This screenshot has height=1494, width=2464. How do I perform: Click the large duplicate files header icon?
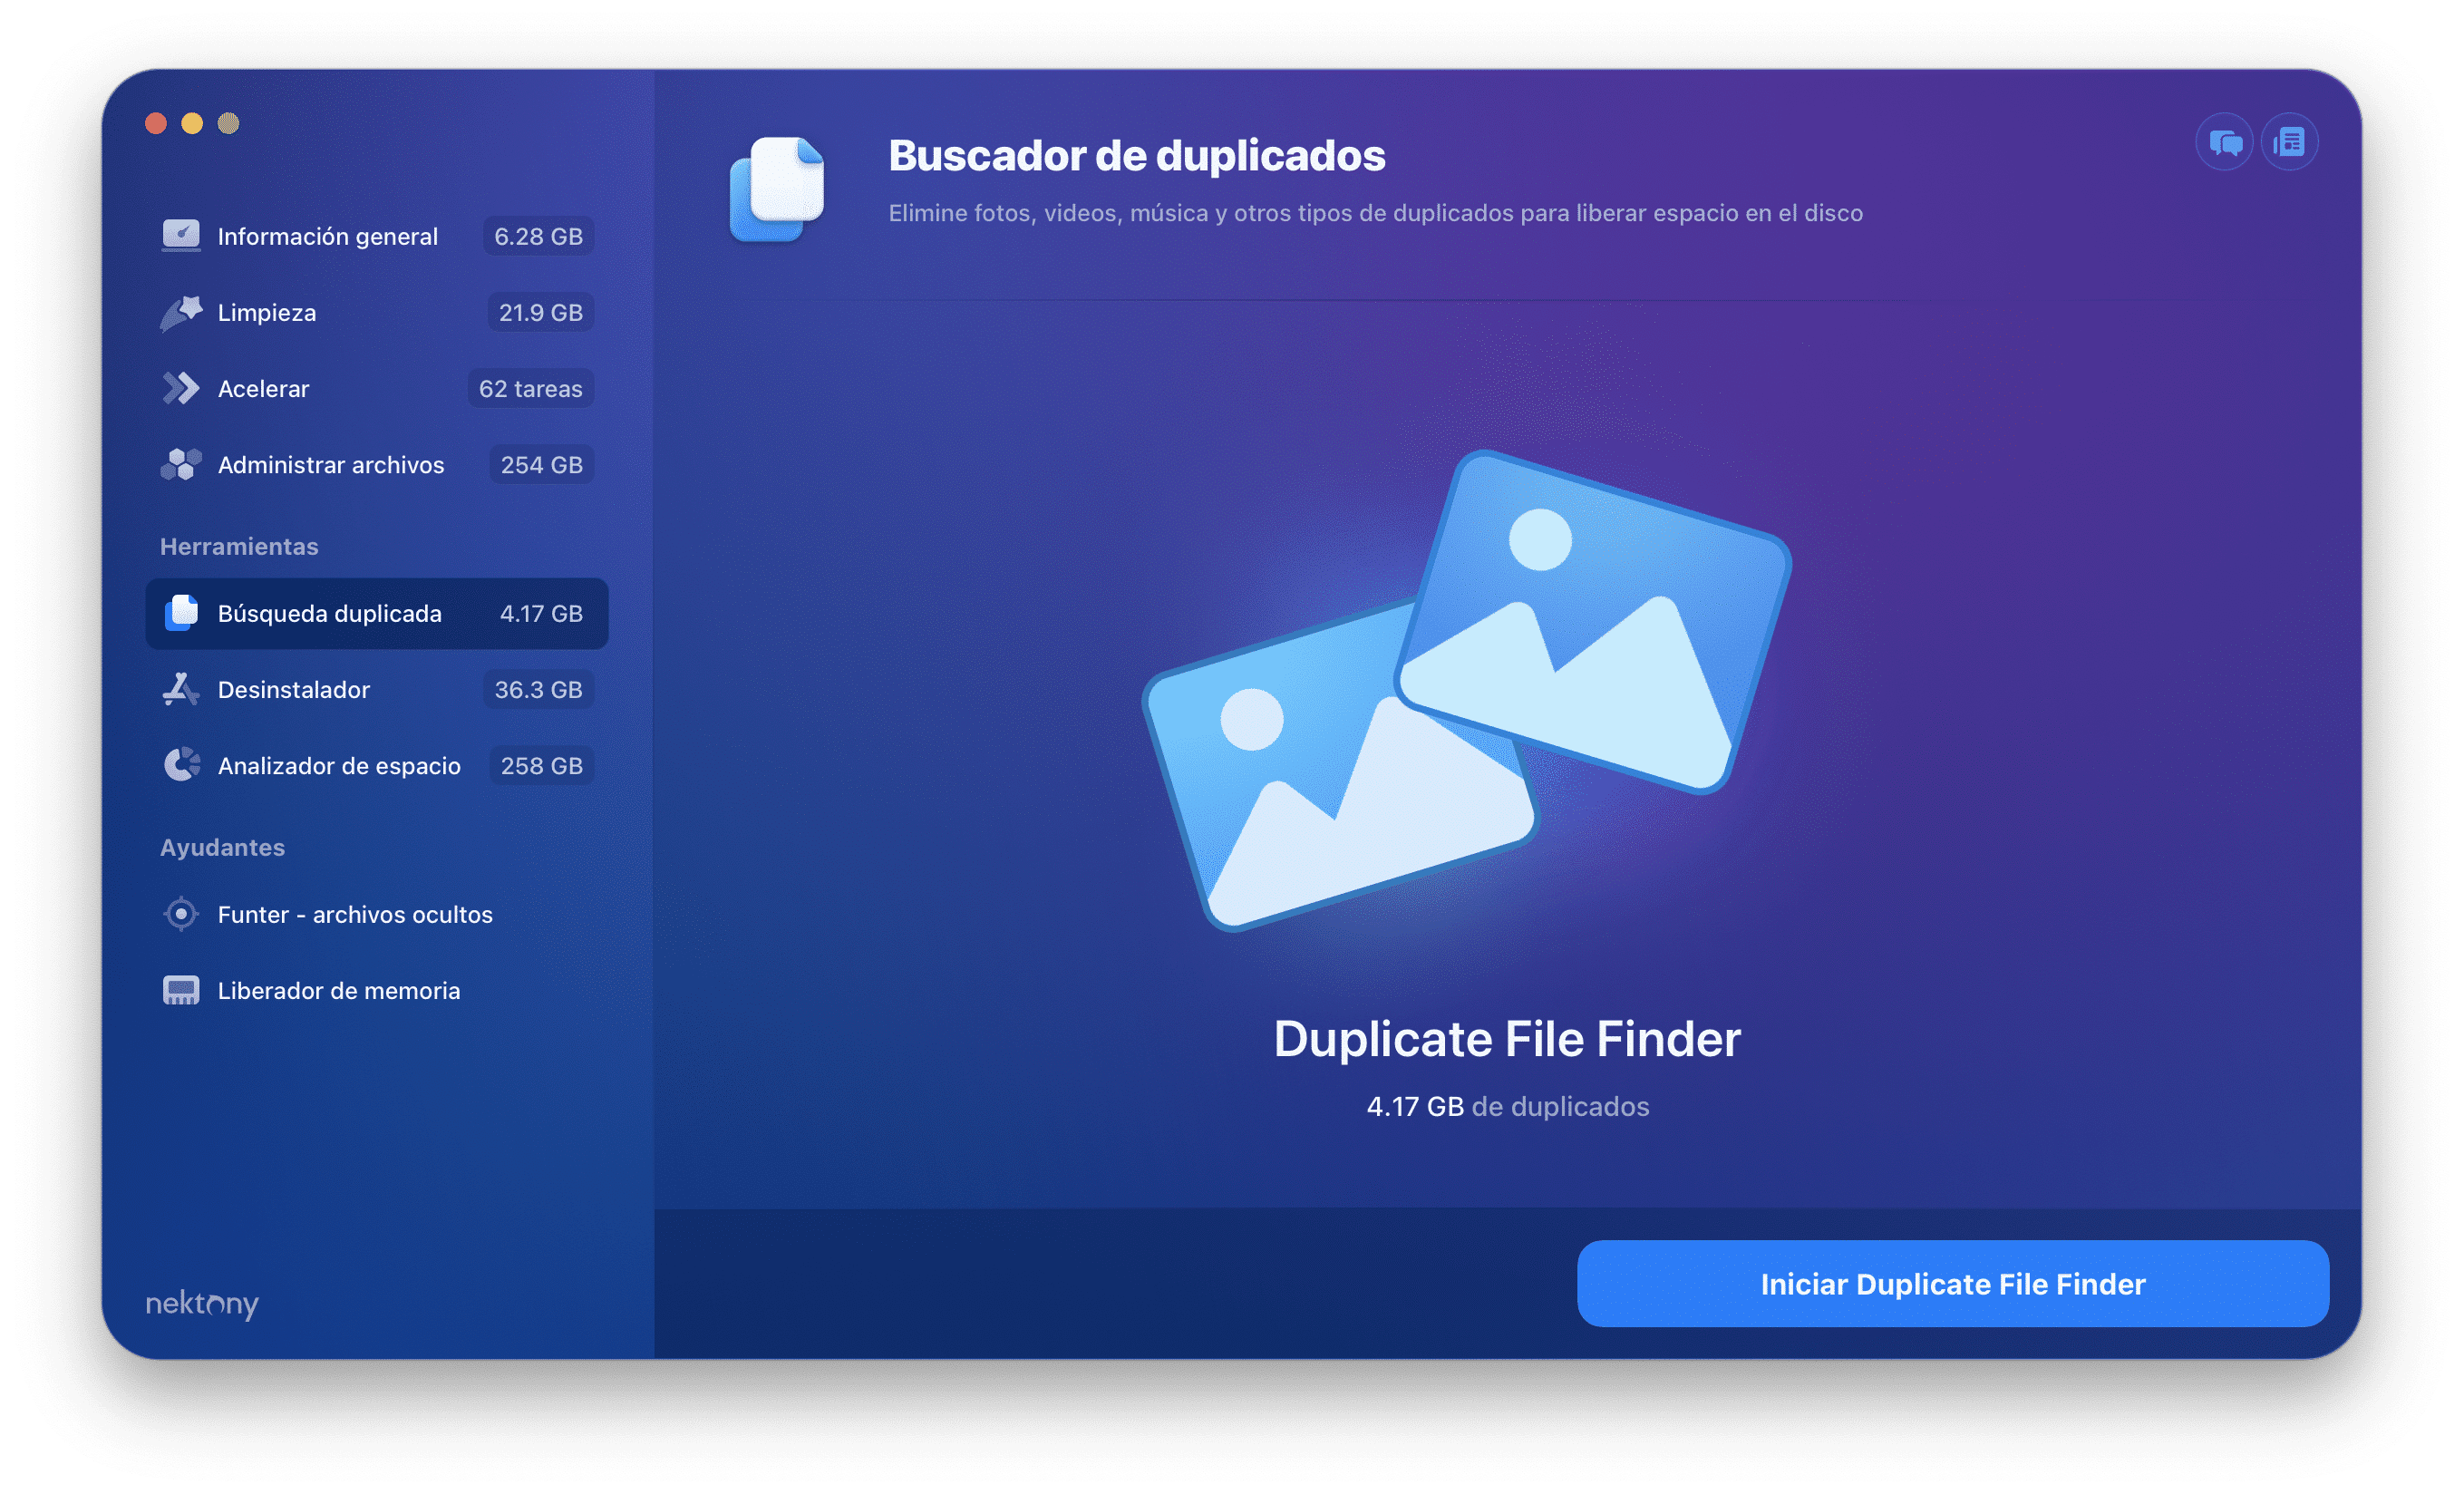click(x=776, y=189)
